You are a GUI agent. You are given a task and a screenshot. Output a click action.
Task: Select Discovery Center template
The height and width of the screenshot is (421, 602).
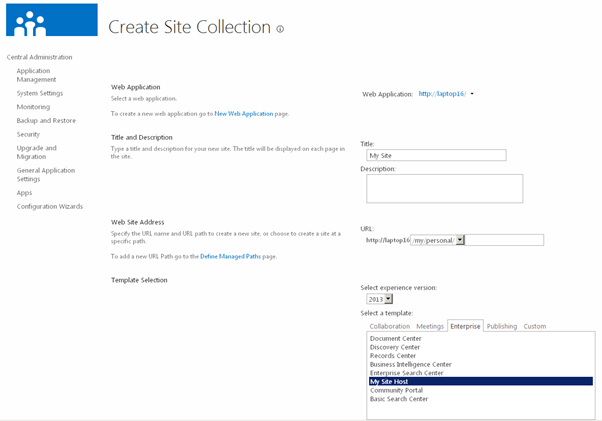click(x=395, y=347)
